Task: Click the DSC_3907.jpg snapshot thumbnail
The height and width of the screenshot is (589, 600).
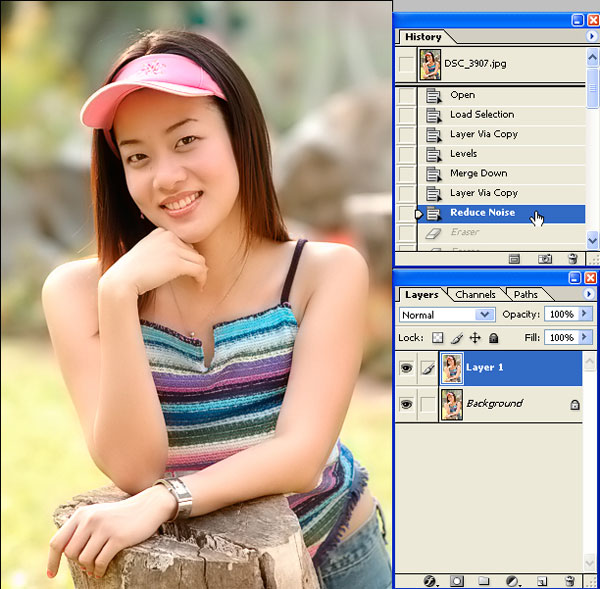Action: 430,65
